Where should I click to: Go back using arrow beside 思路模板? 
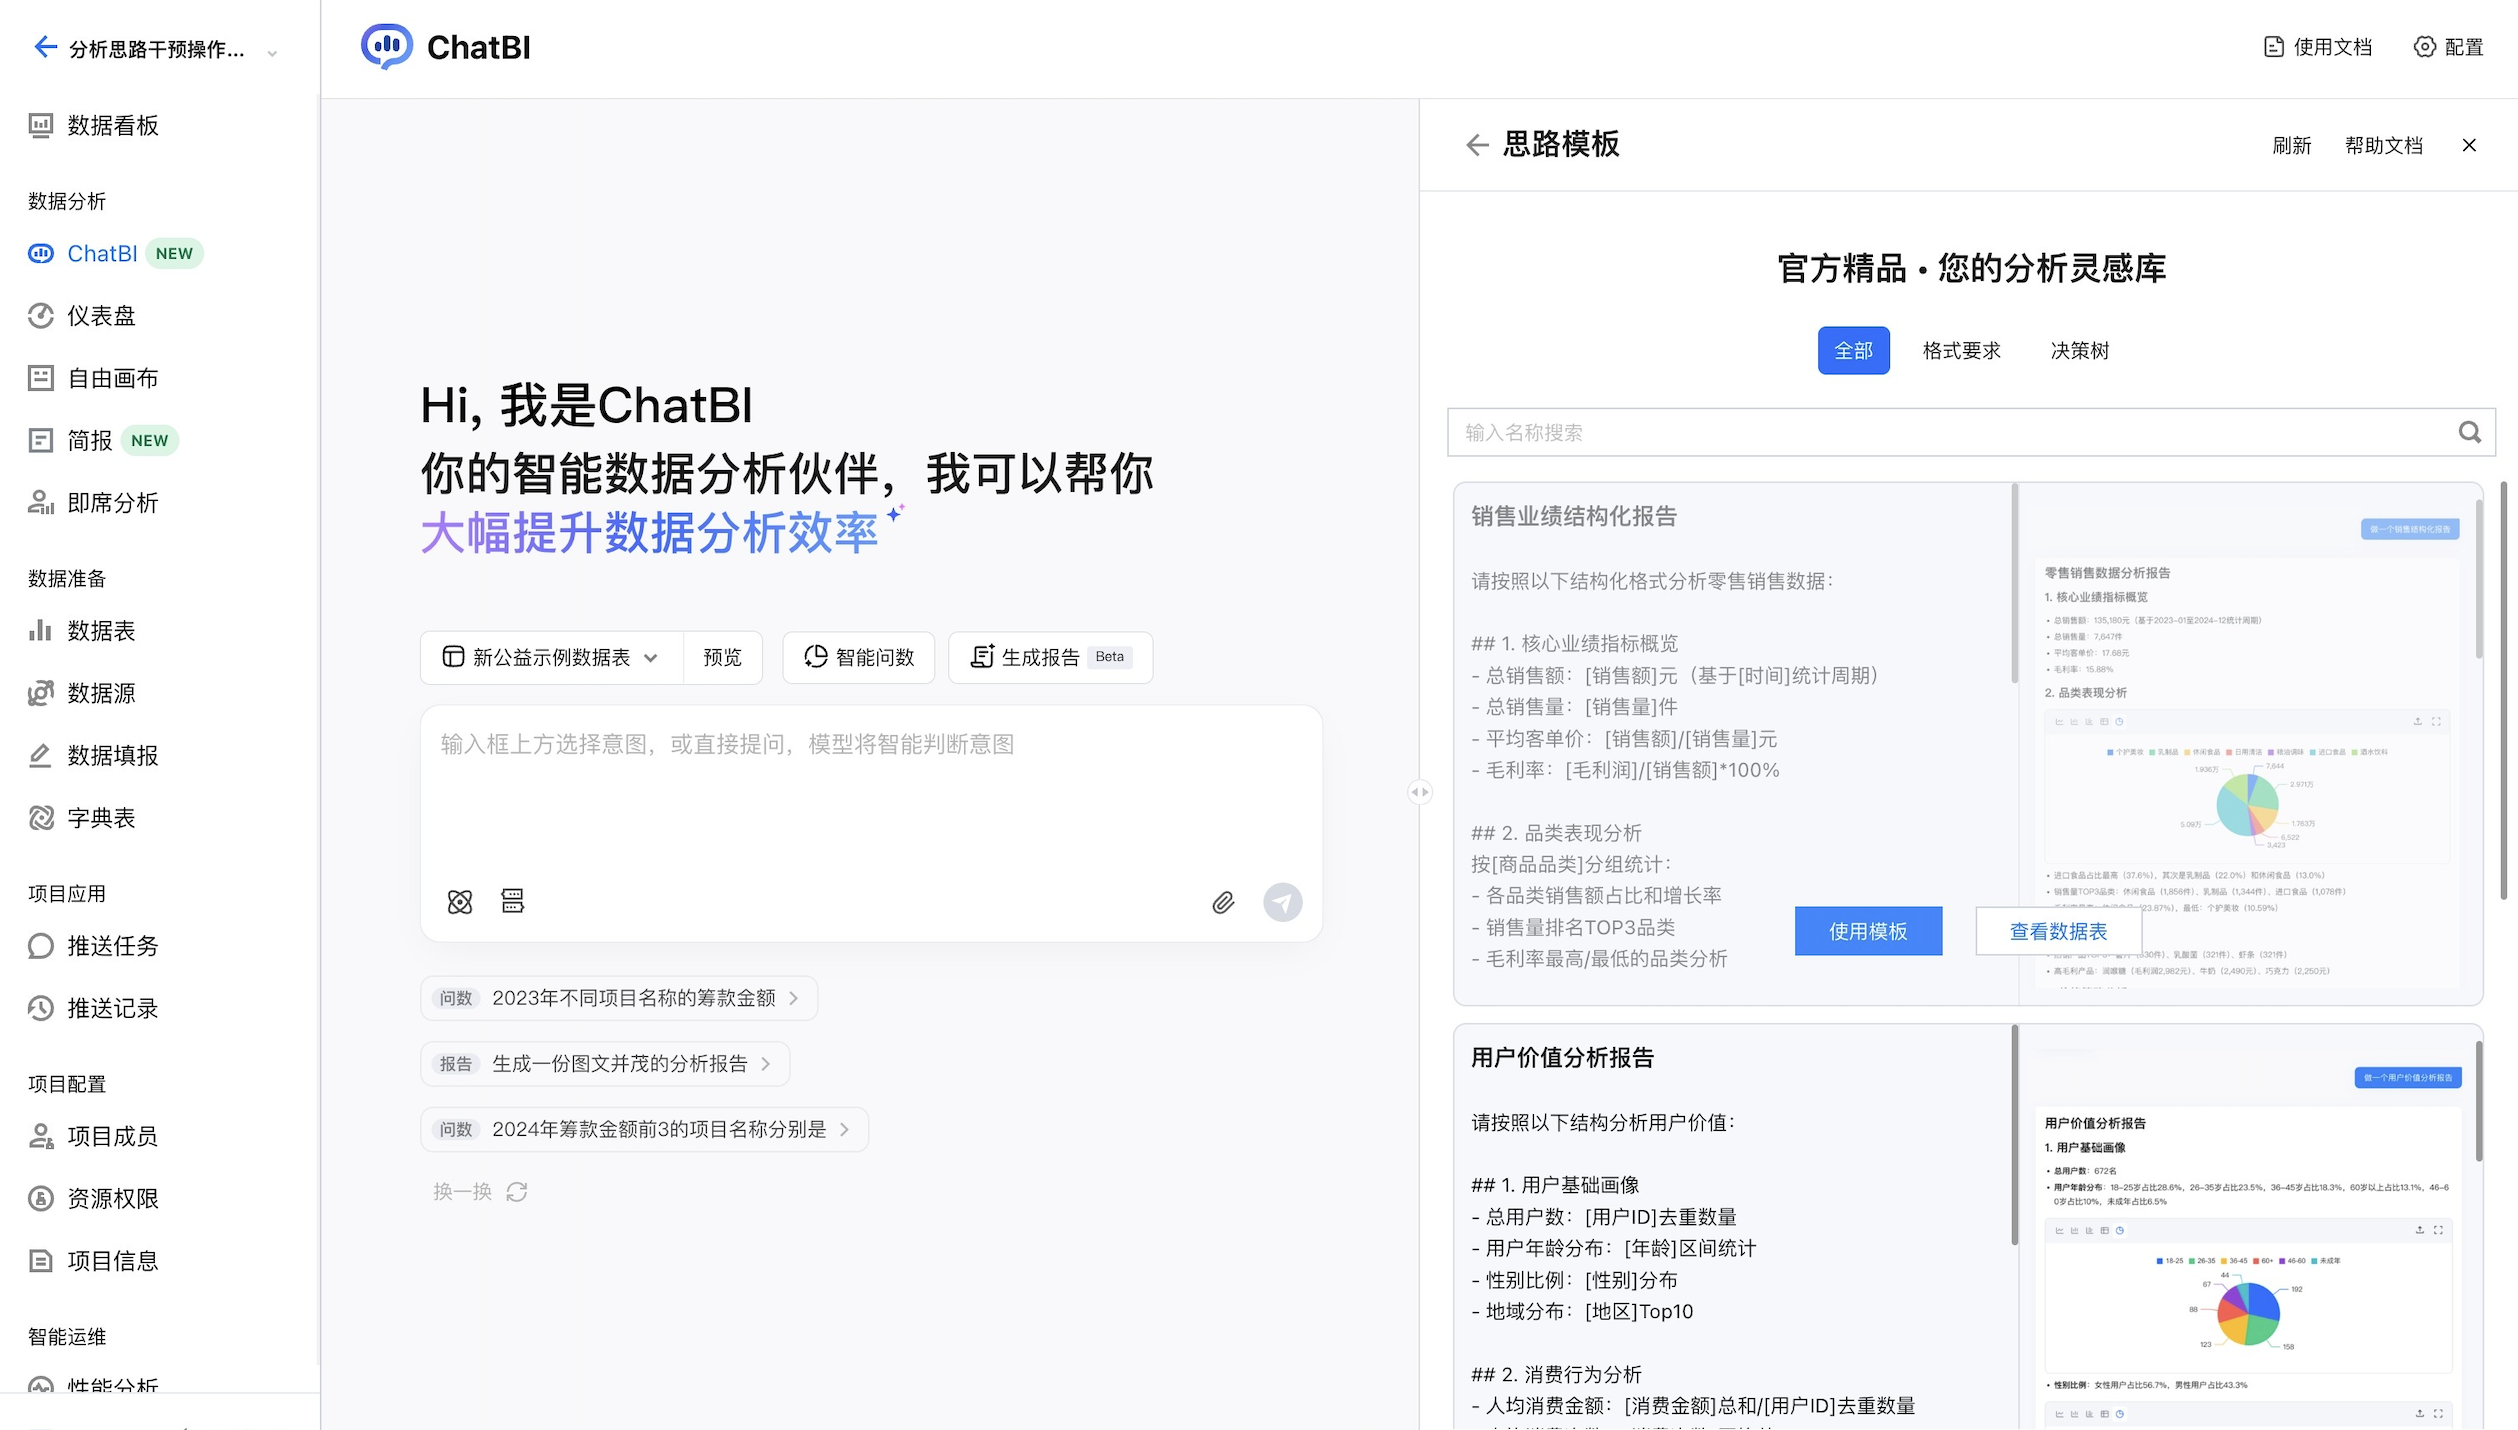point(1477,146)
